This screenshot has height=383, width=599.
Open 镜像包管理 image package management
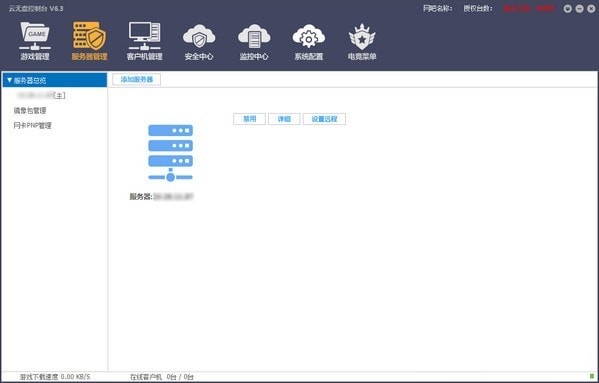click(x=30, y=110)
